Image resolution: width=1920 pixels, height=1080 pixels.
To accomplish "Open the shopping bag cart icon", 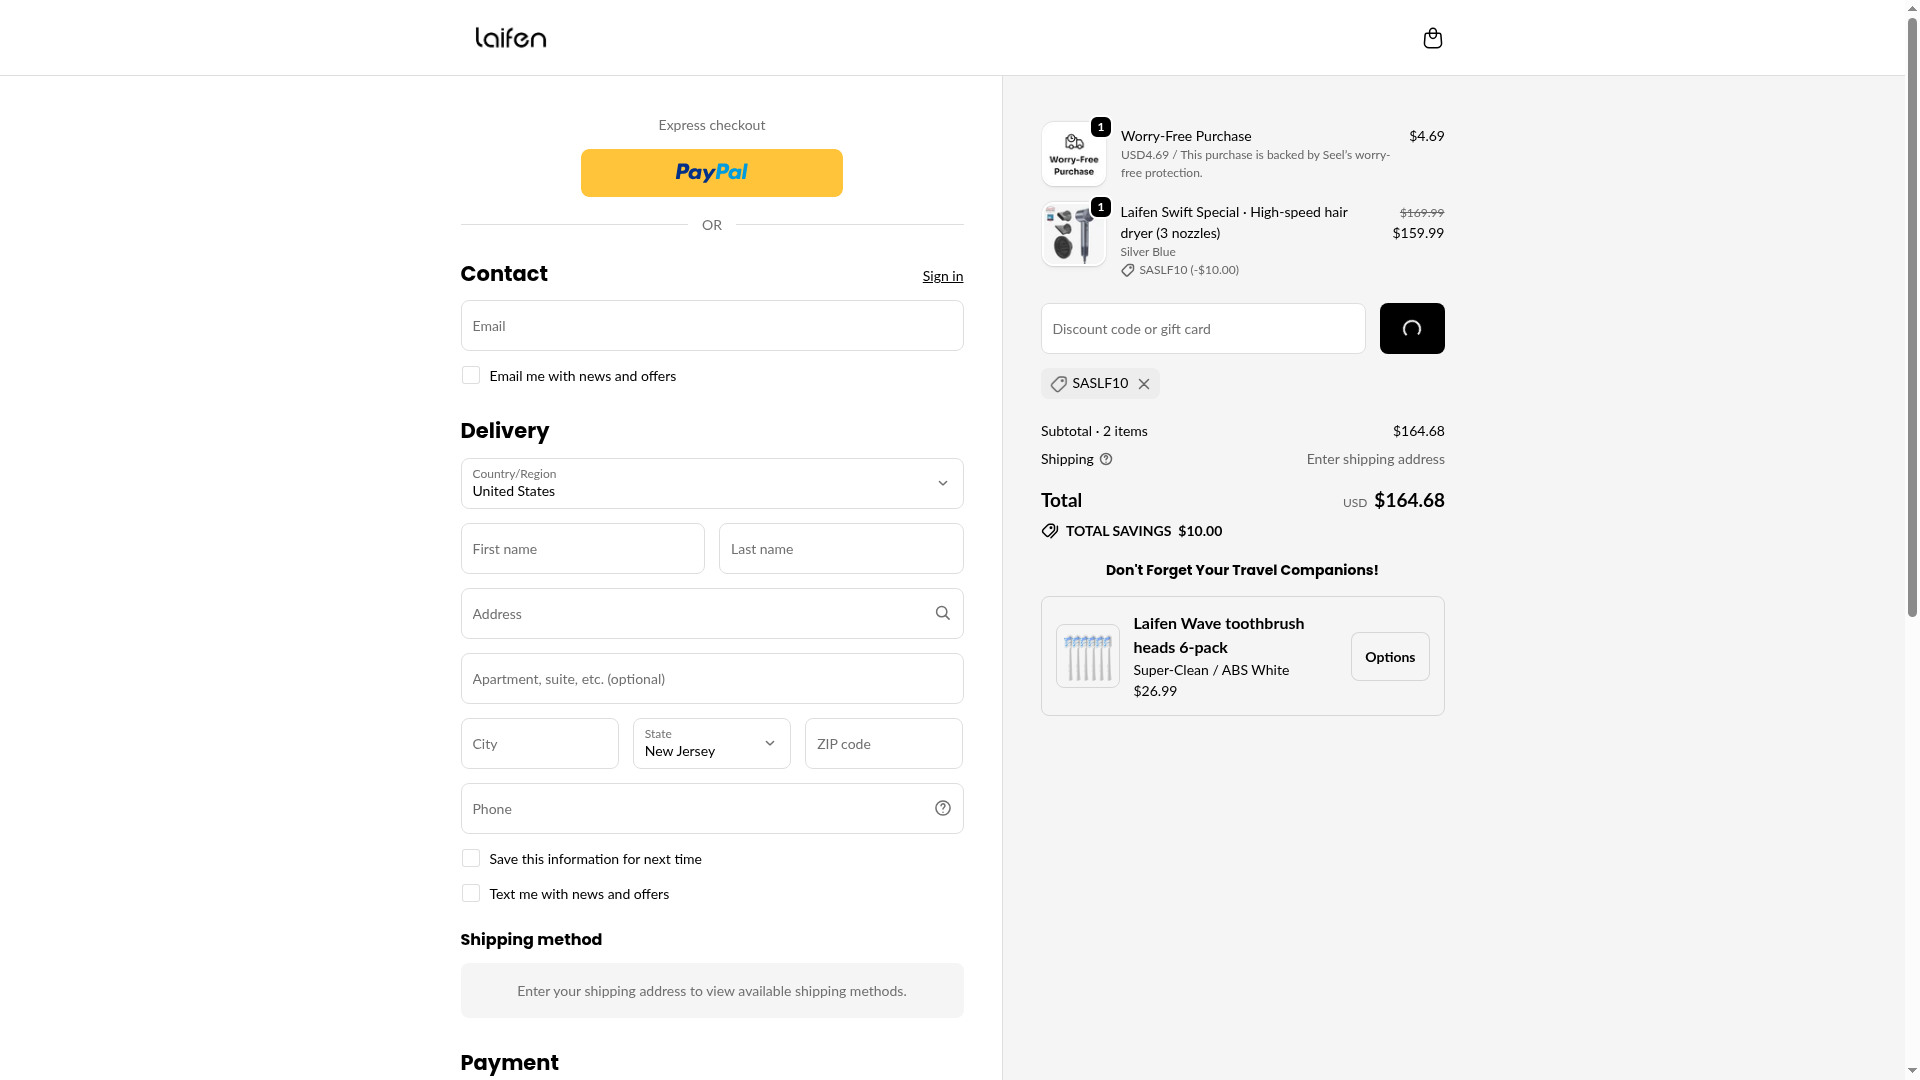I will [1432, 38].
